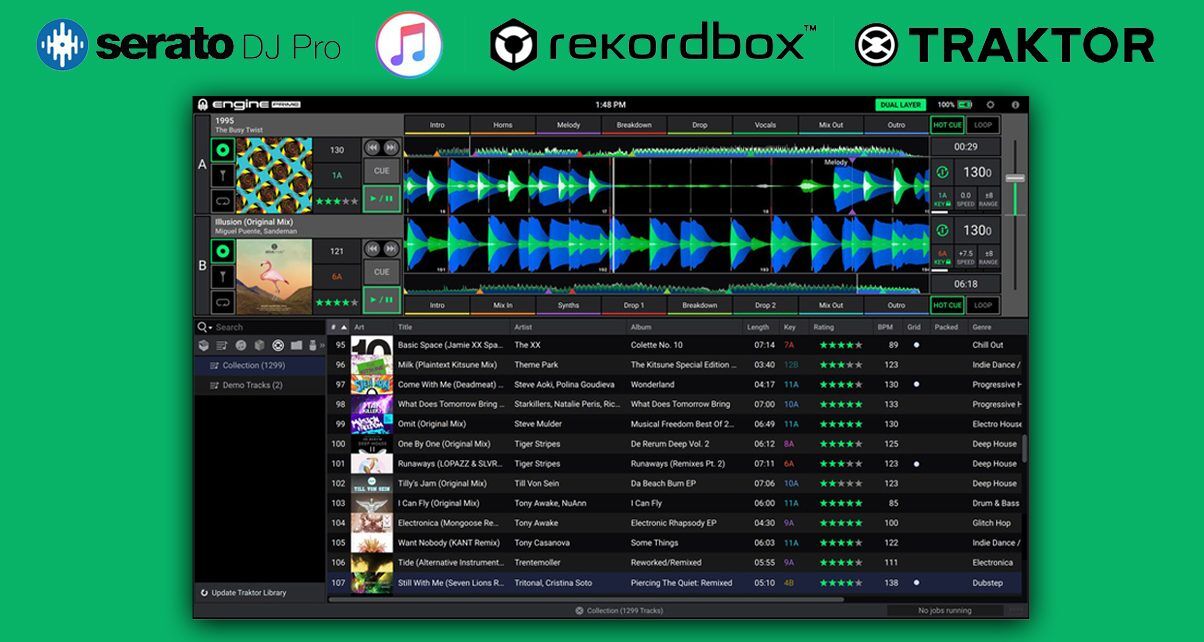The image size is (1204, 642).
Task: Jump to Horns cue on deck A
Action: coord(502,125)
